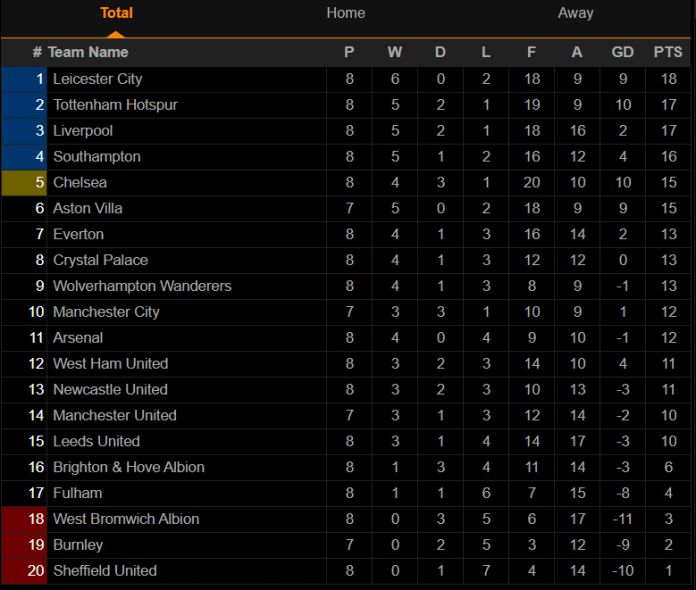Open Sheffield United team link
This screenshot has height=590, width=696.
[105, 570]
